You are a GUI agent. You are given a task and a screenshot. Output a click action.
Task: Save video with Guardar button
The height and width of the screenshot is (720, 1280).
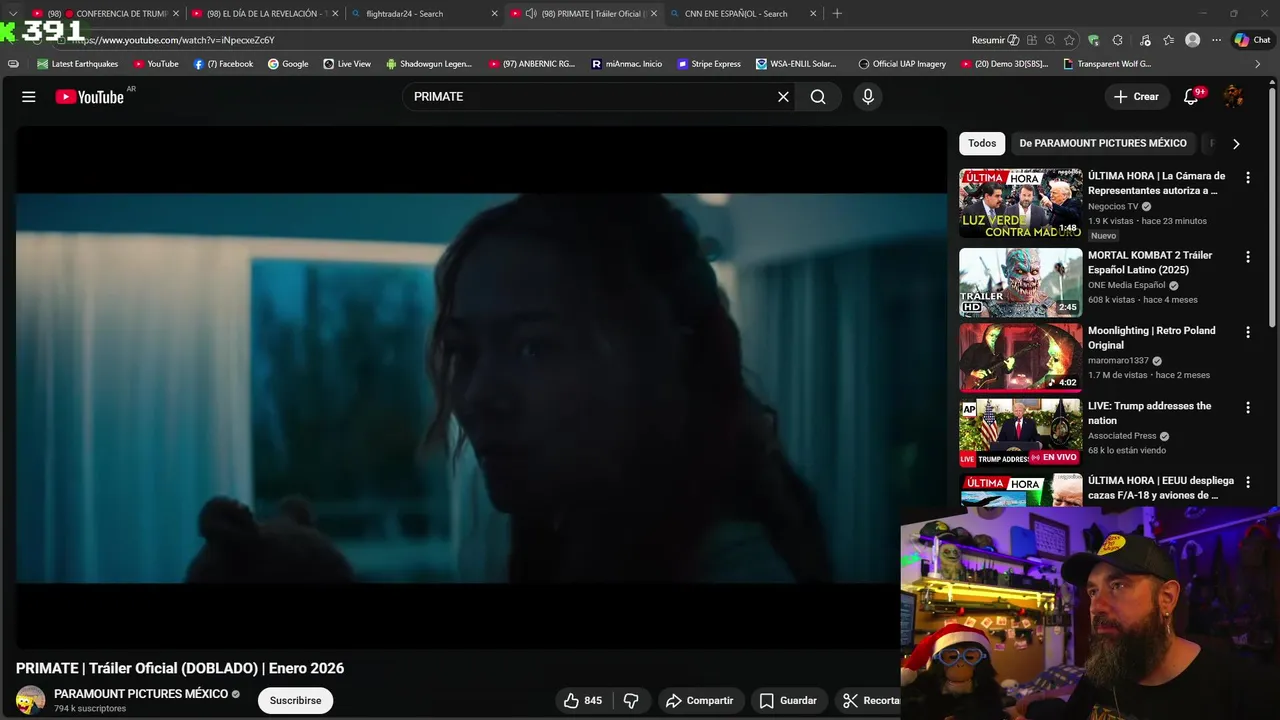[x=788, y=701]
